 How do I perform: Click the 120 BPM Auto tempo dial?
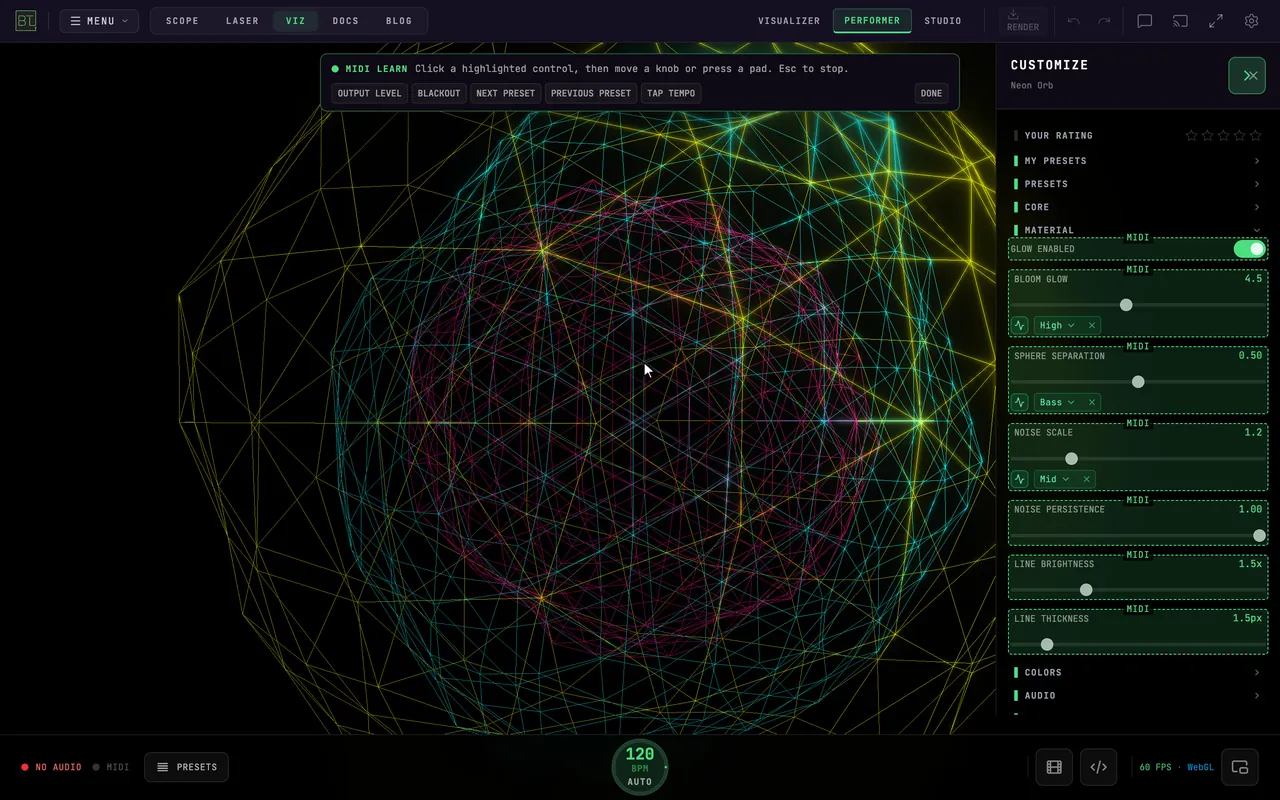tap(640, 767)
